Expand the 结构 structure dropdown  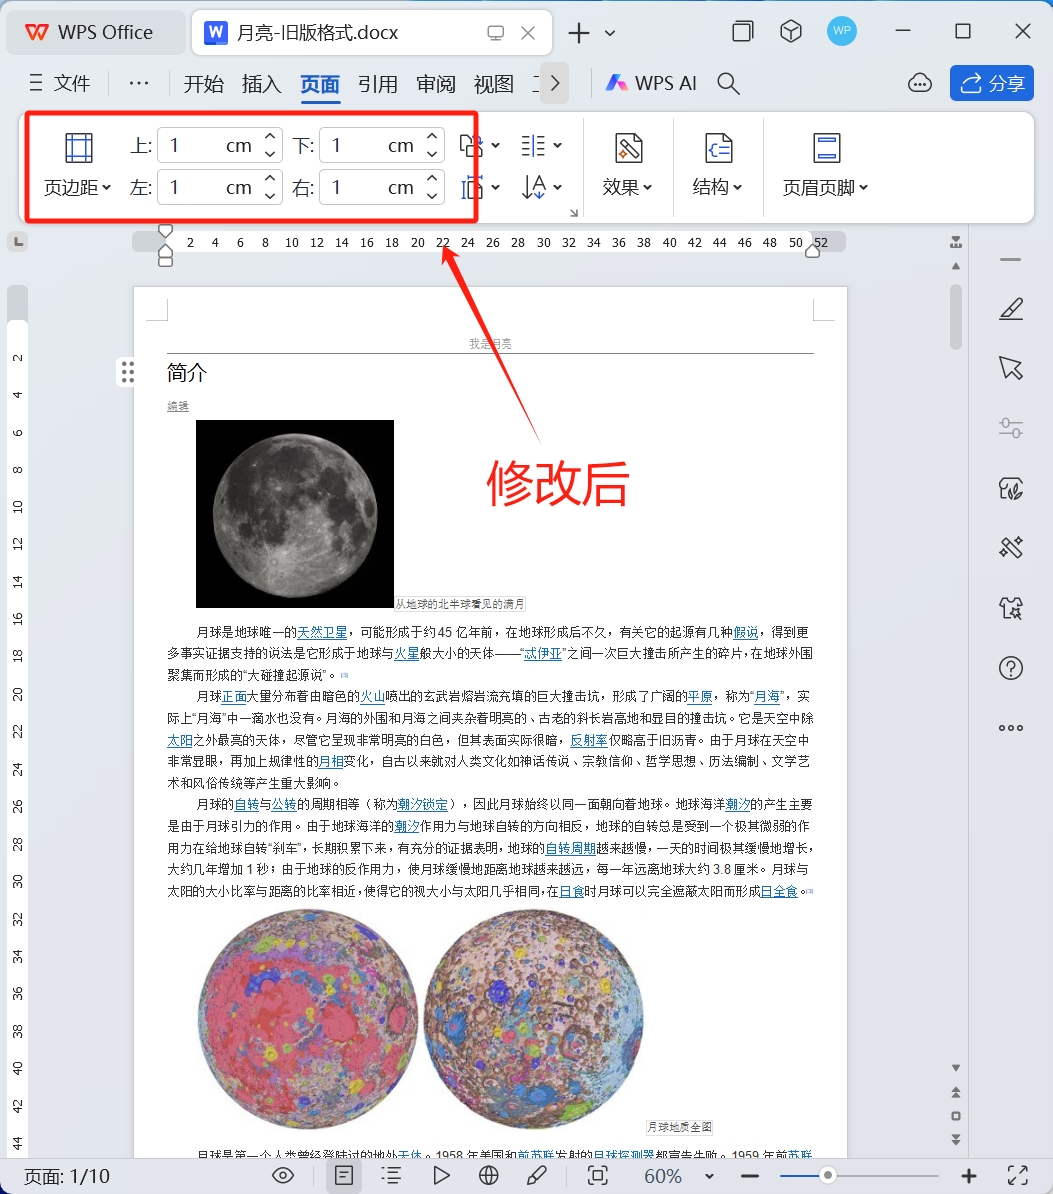717,187
